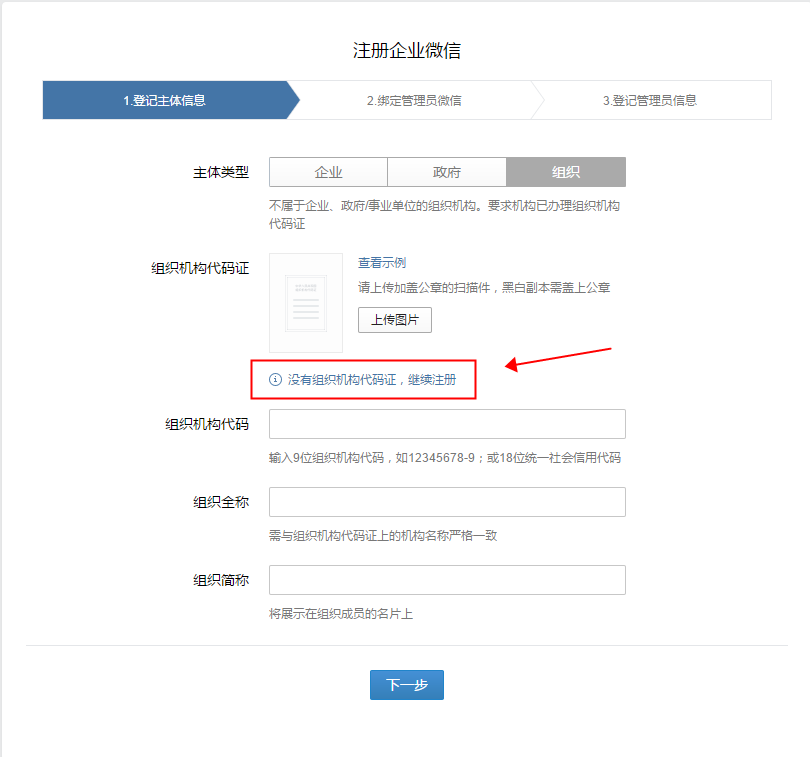Click the 组织简称 field label
The width and height of the screenshot is (810, 757).
[221, 580]
